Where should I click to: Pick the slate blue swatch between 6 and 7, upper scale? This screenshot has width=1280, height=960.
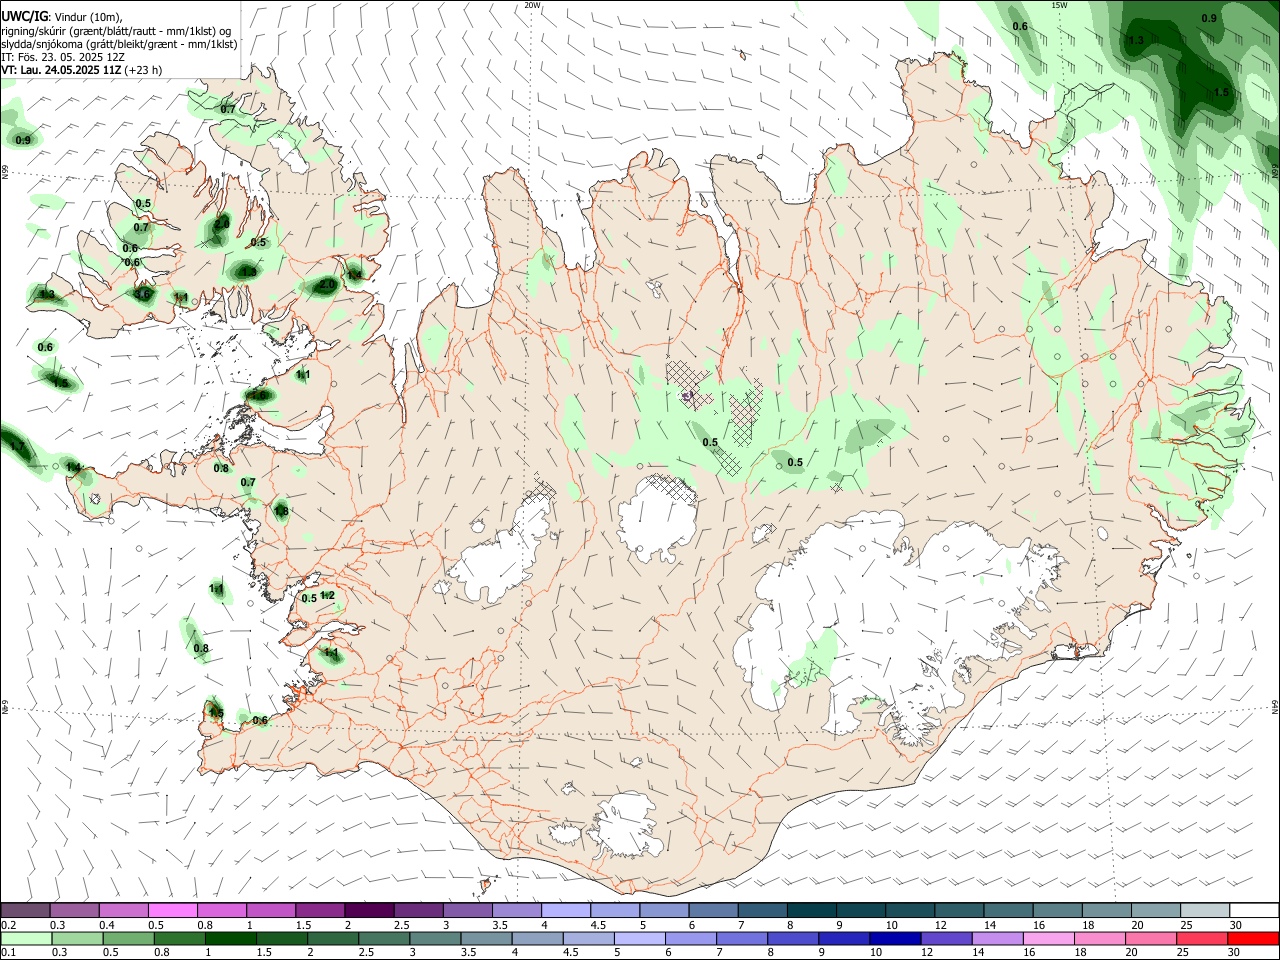coord(713,910)
